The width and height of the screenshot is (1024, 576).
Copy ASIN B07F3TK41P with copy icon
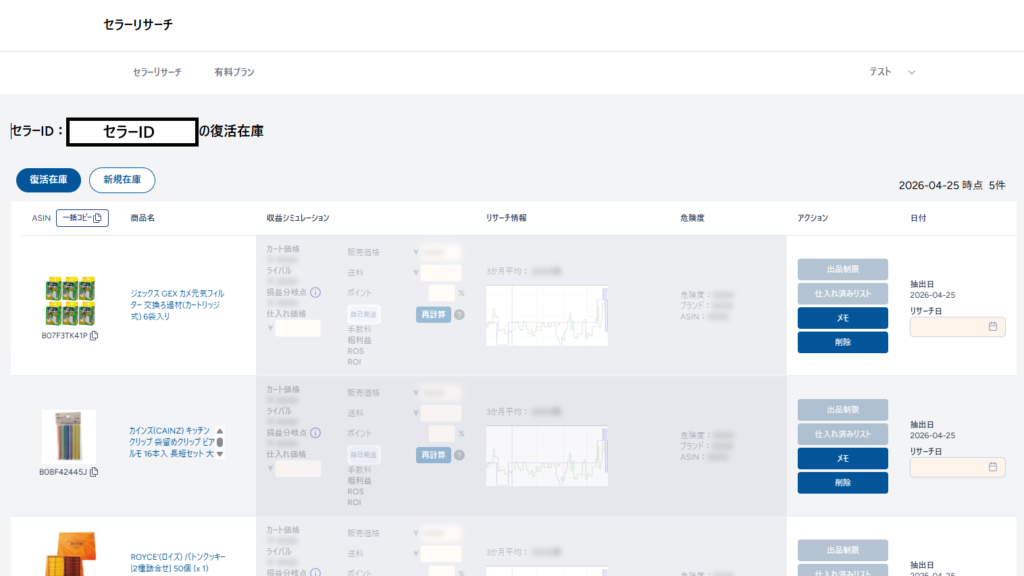point(94,336)
